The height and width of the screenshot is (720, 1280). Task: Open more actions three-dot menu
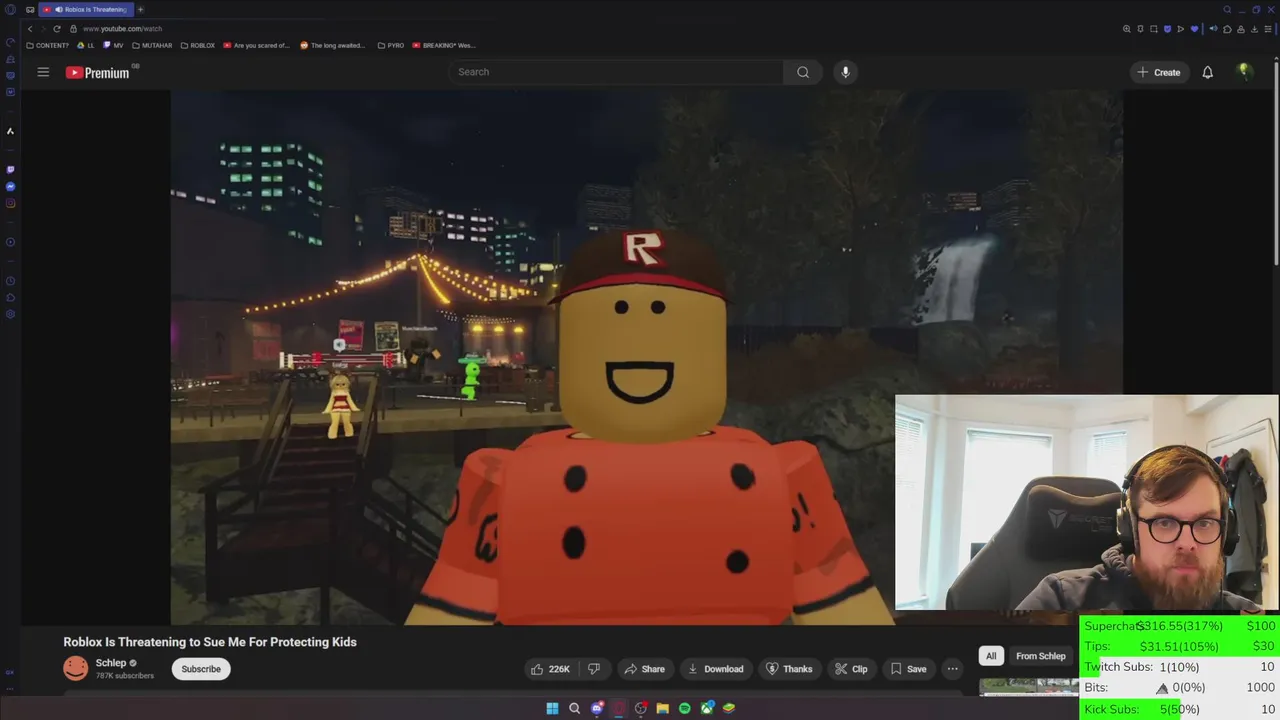point(952,669)
